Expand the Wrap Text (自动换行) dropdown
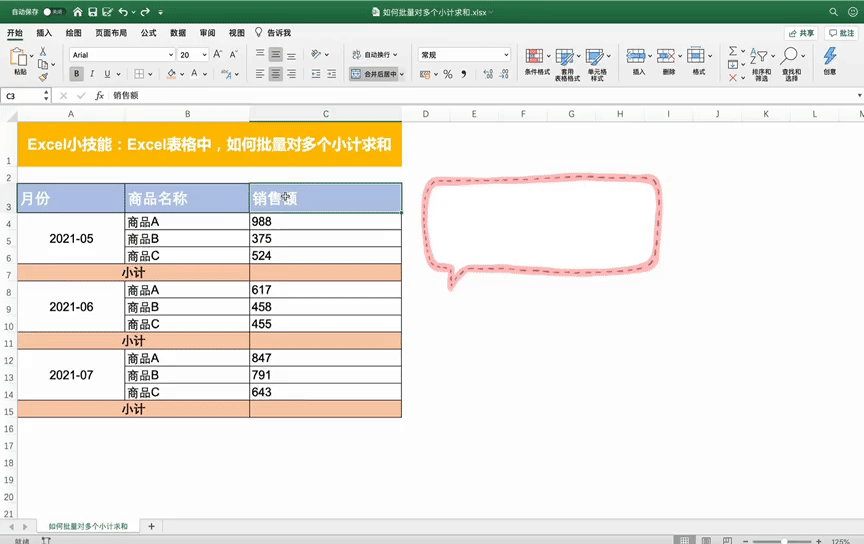This screenshot has width=864, height=544. 395,55
